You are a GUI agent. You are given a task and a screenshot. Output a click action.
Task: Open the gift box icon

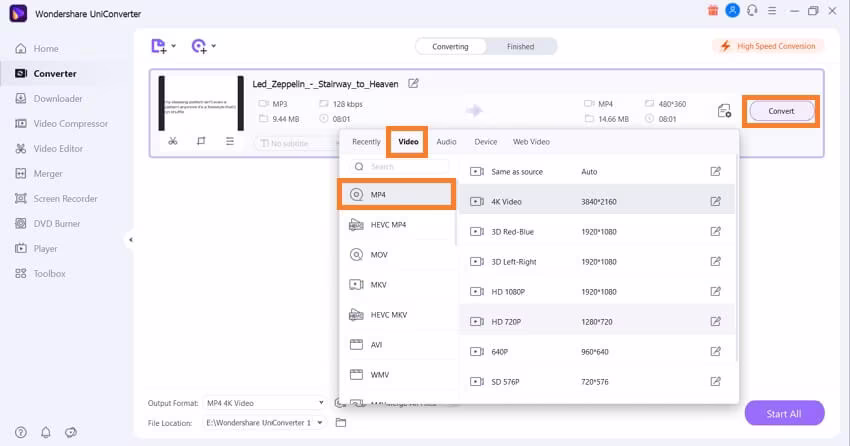[x=713, y=10]
